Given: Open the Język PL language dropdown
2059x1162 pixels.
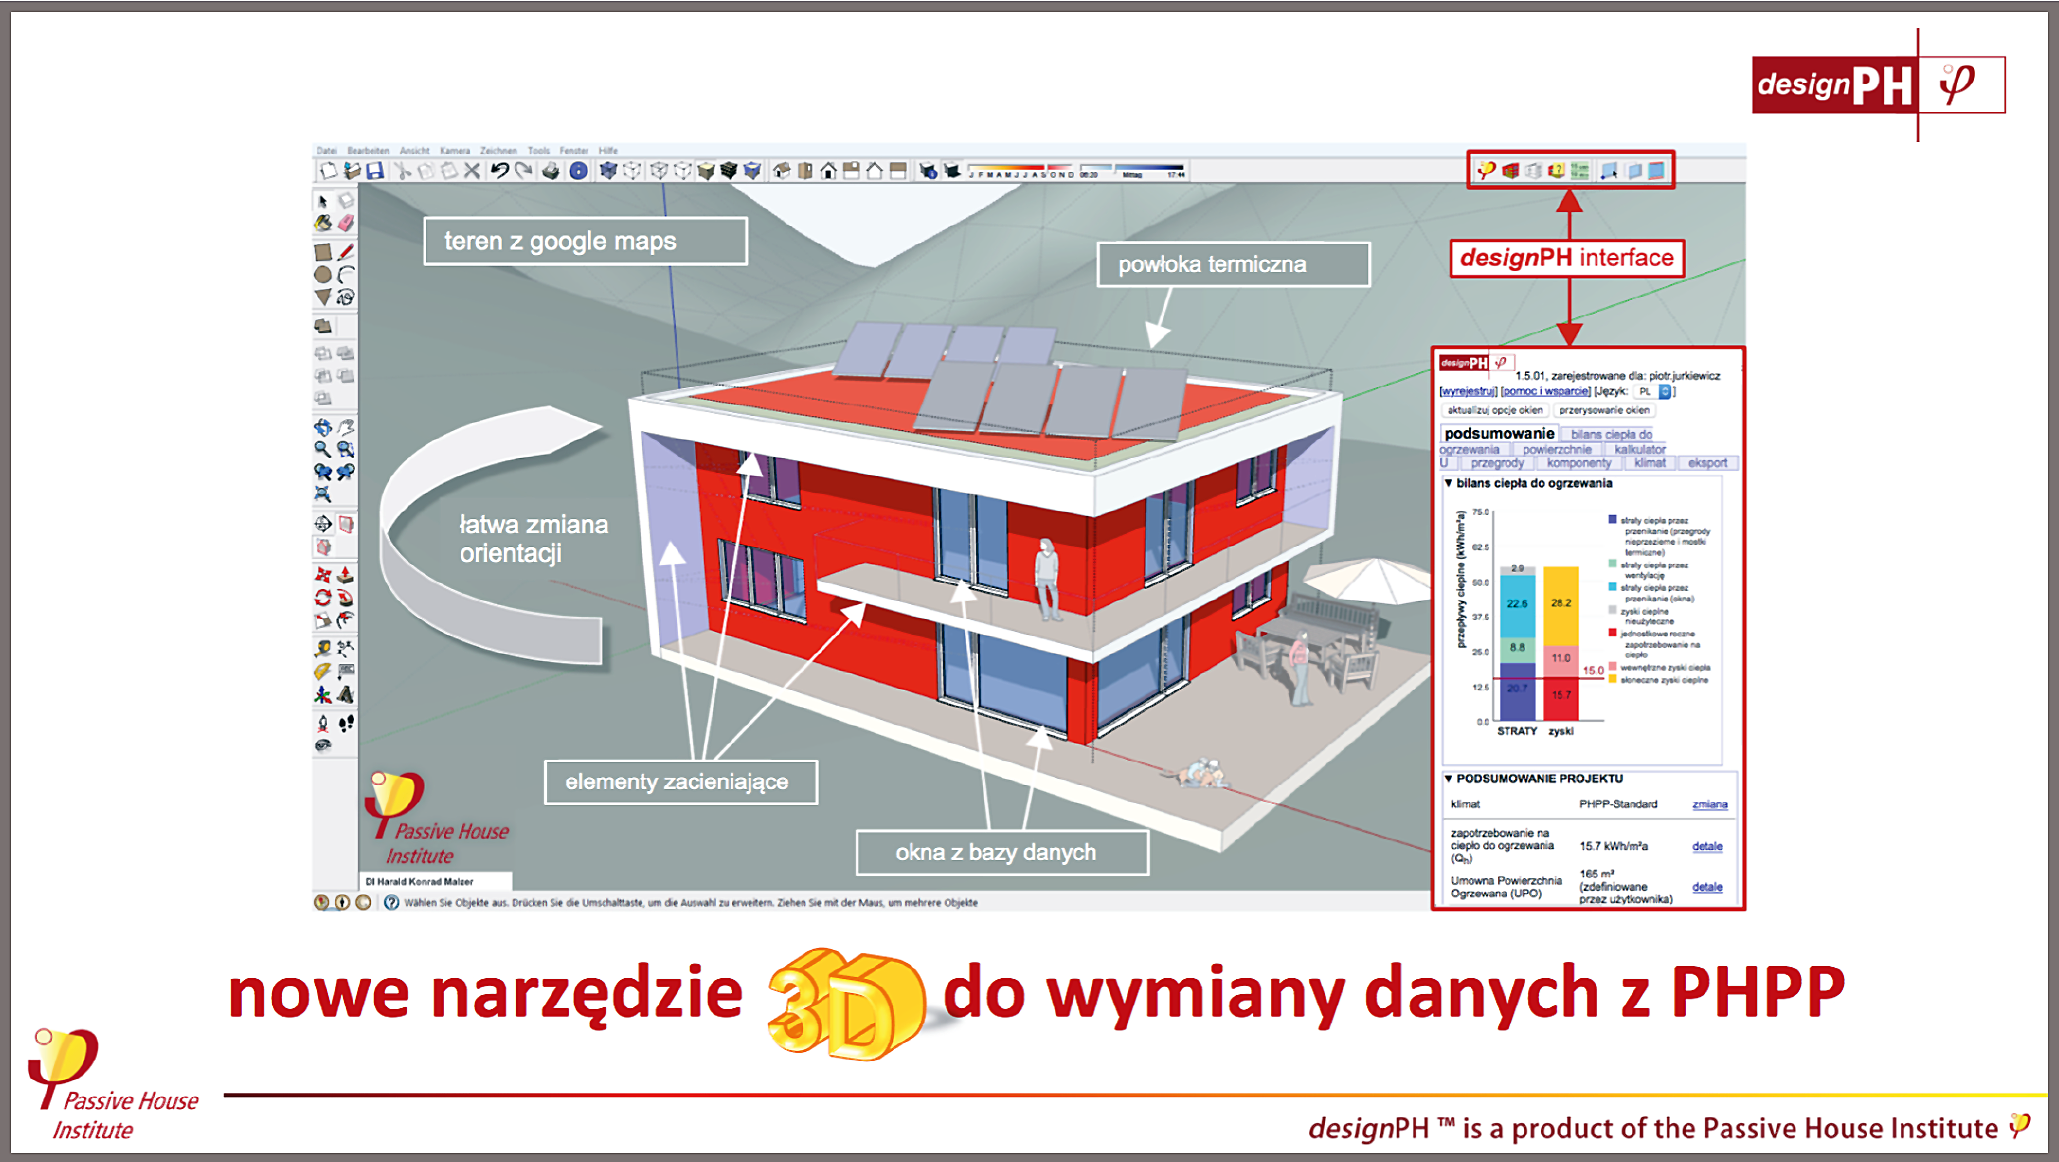Looking at the screenshot, I should [1653, 391].
